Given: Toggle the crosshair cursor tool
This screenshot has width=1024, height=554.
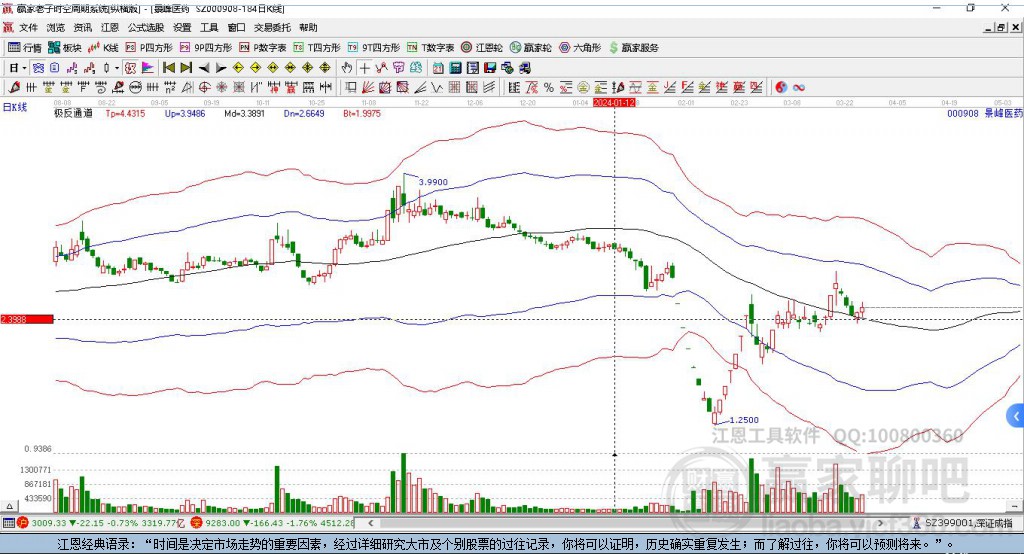Looking at the screenshot, I should tap(365, 68).
